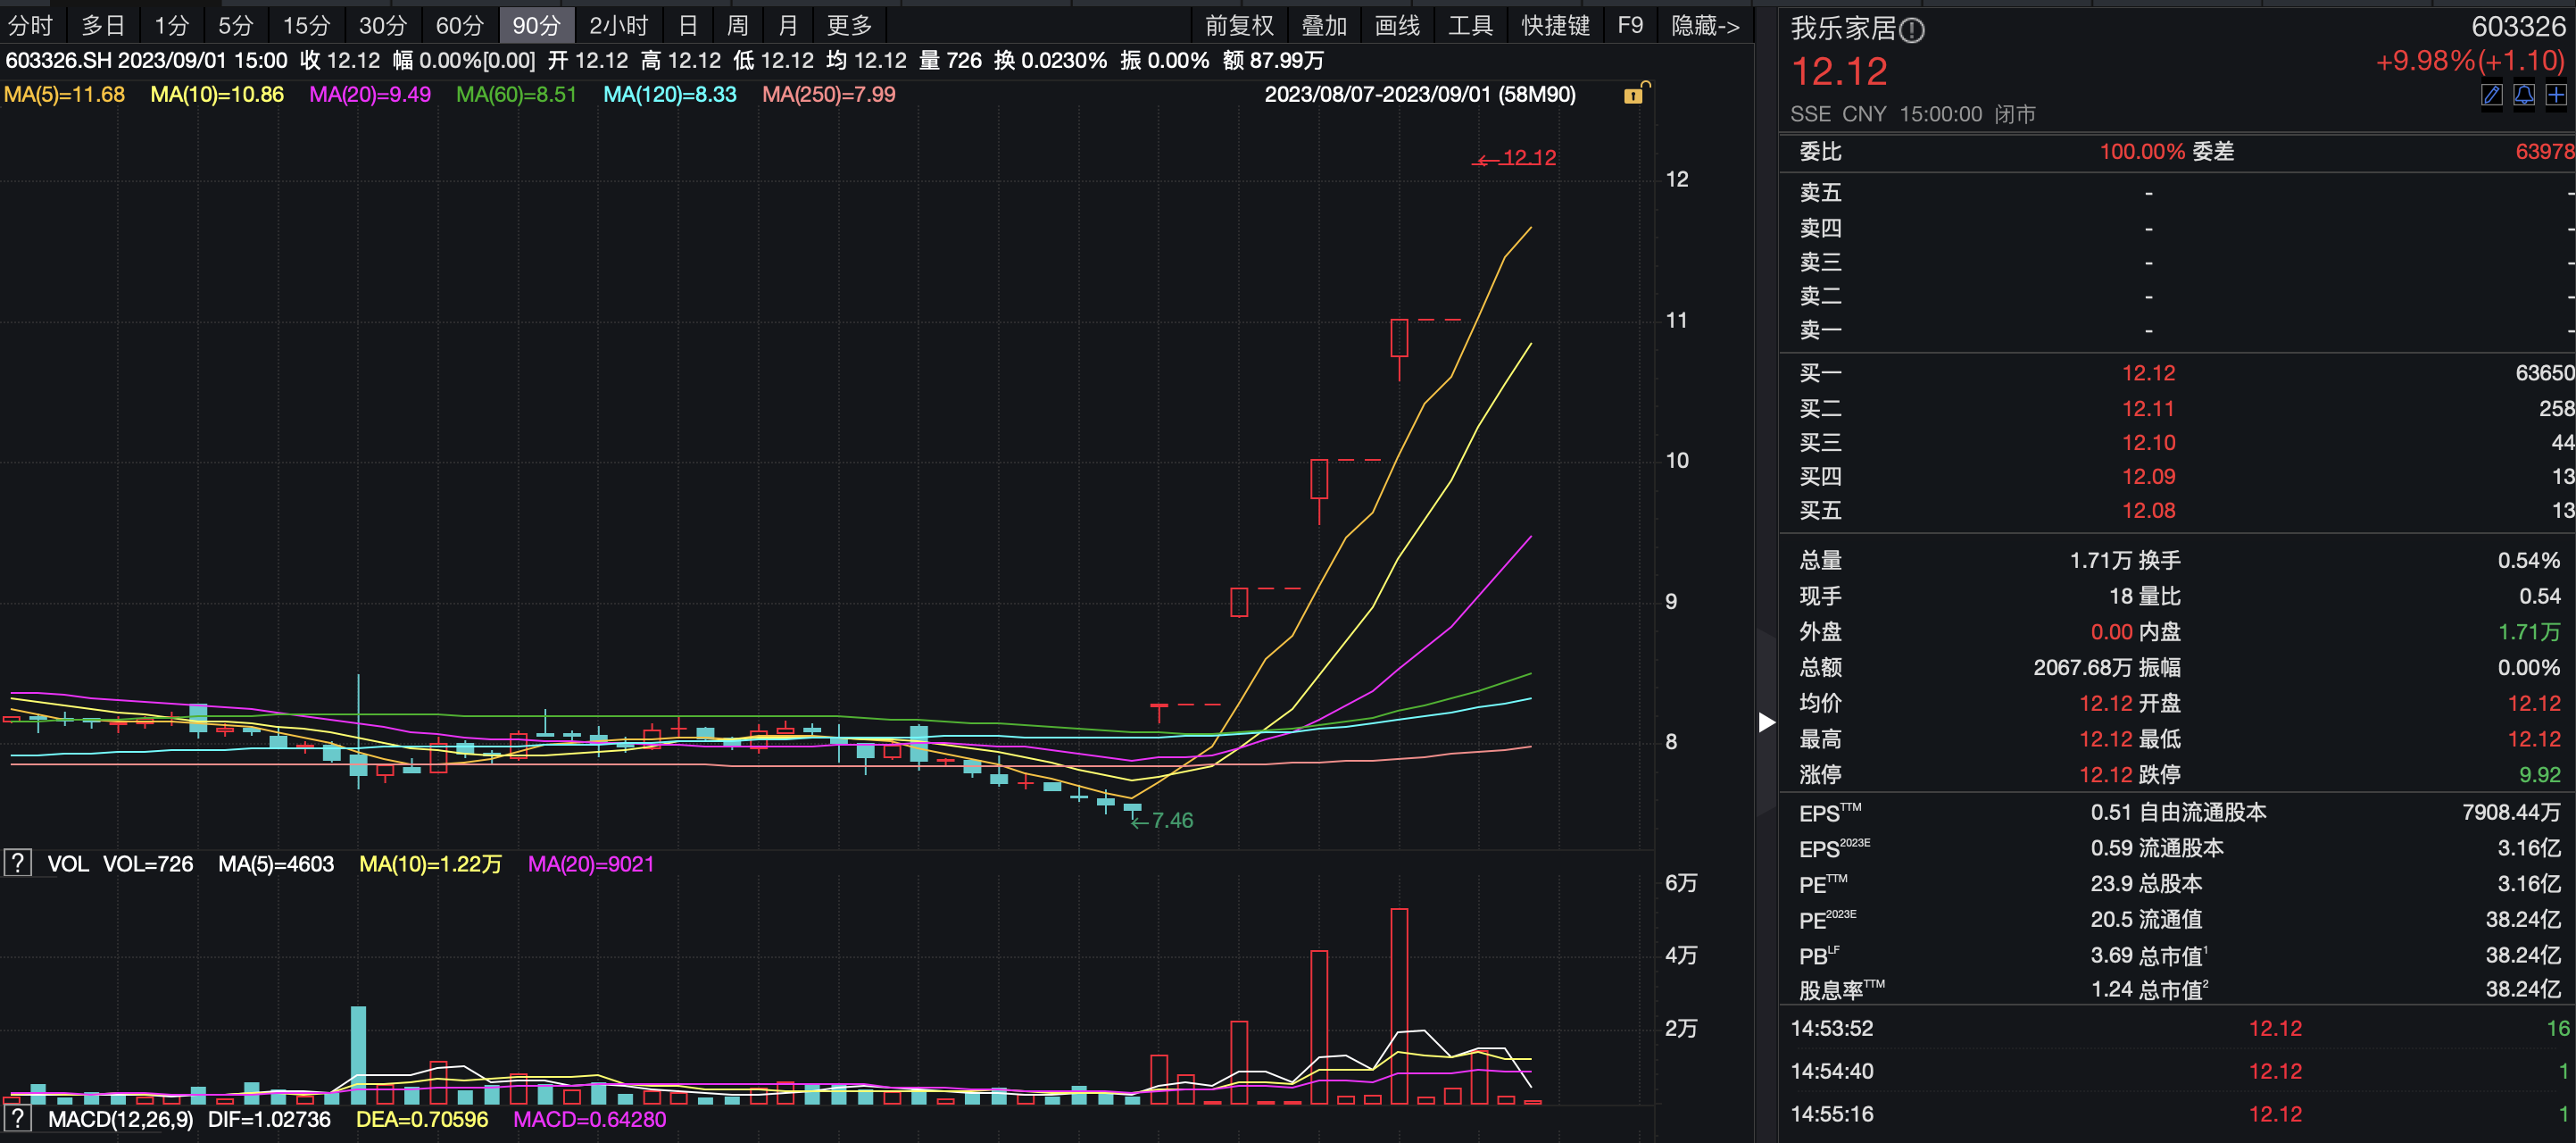Open the 工具 tools menu
Screen dimensions: 2576x1143
pyautogui.click(x=1470, y=26)
